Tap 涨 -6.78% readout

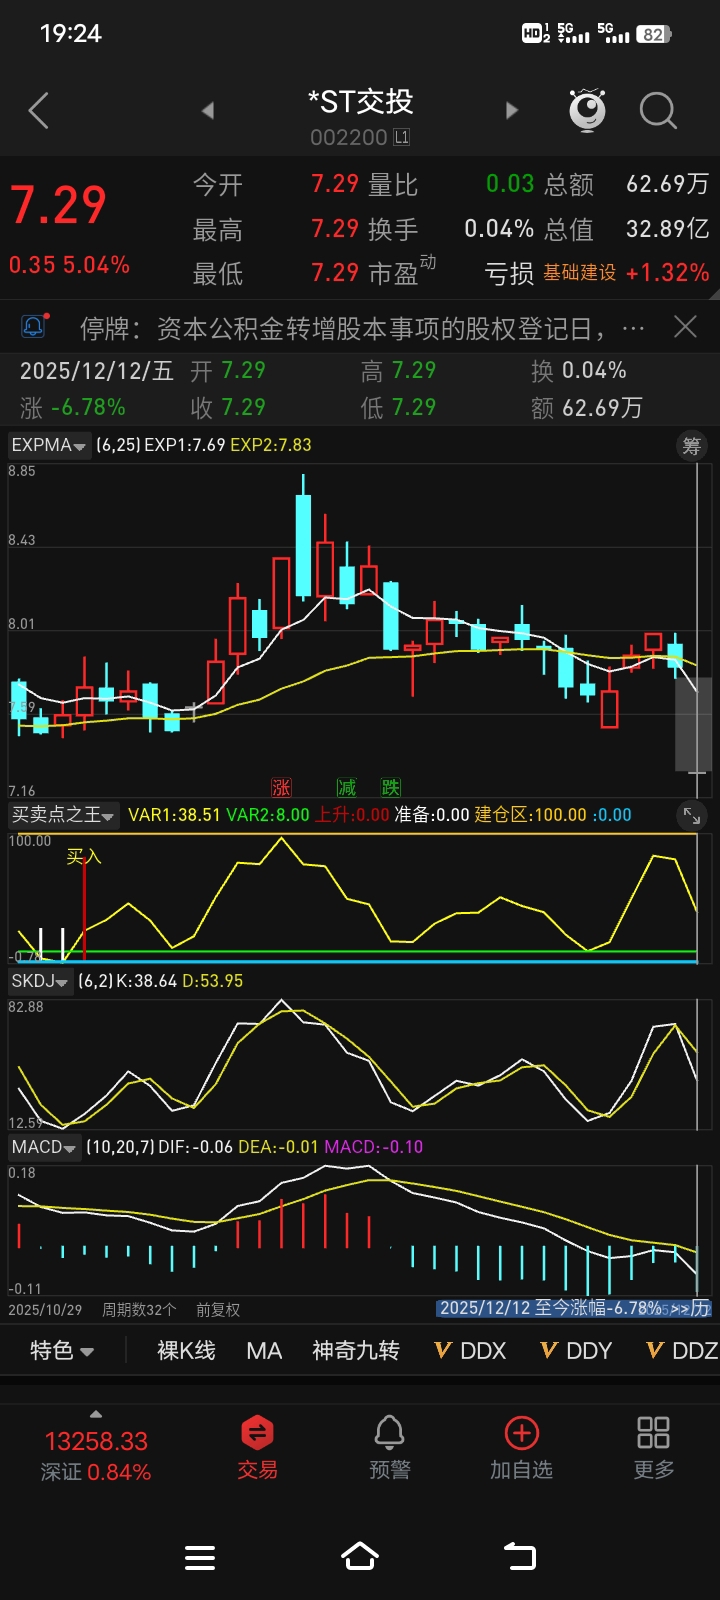[x=73, y=407]
